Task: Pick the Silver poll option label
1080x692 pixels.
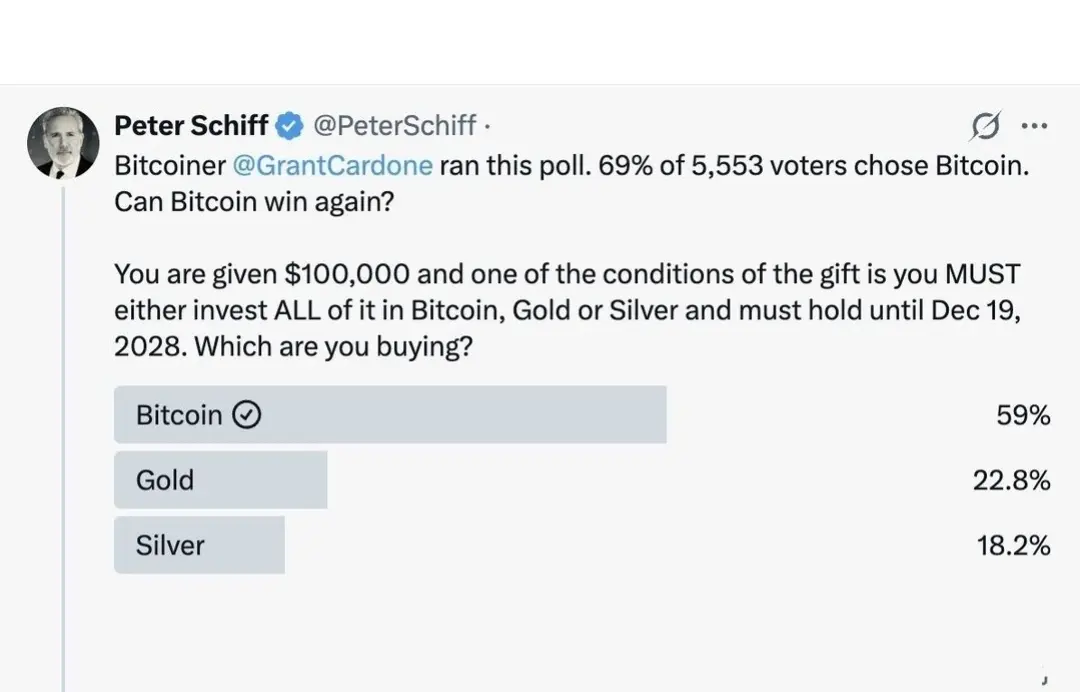Action: pyautogui.click(x=170, y=545)
